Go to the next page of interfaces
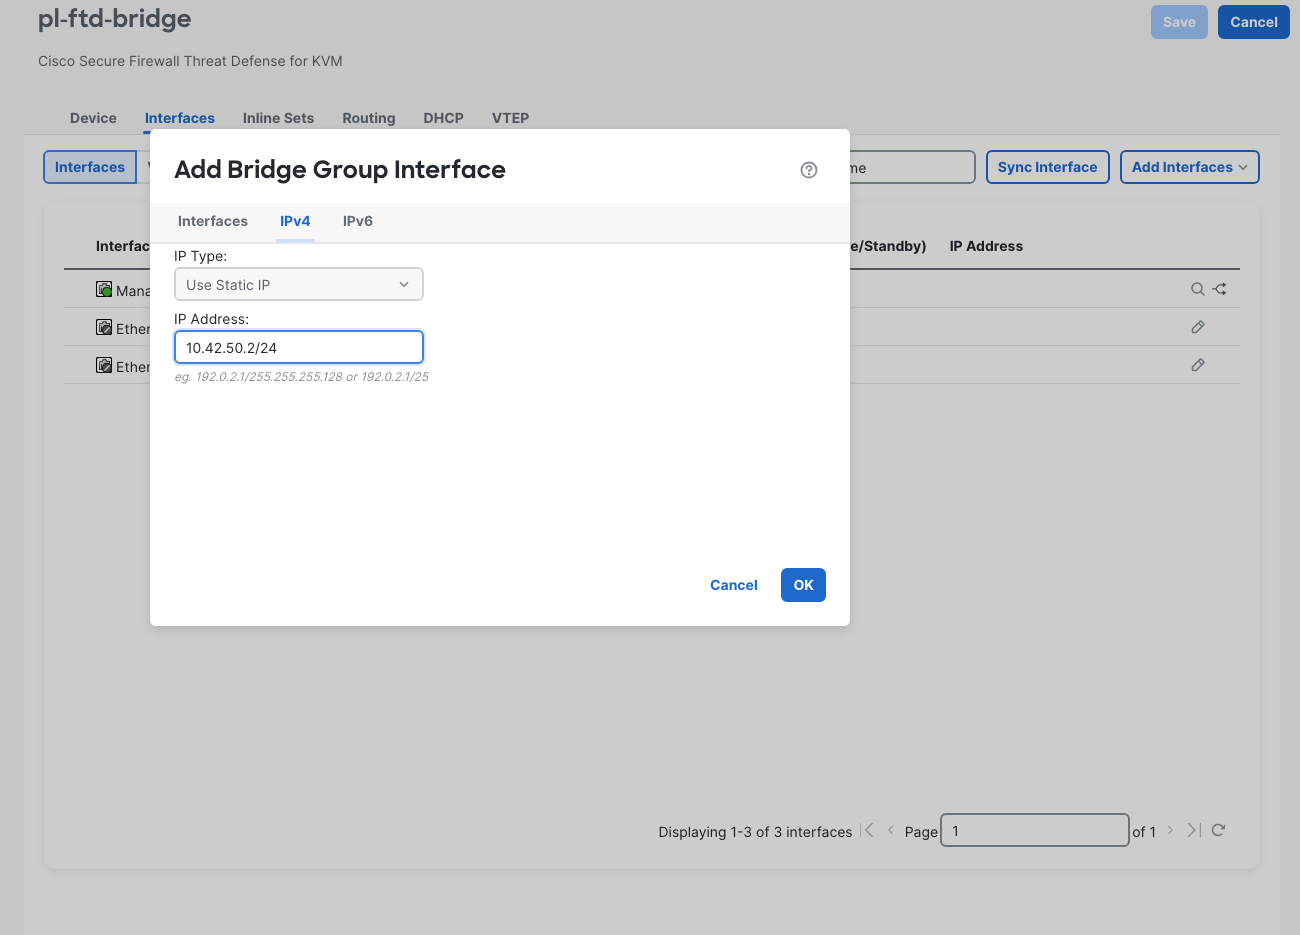This screenshot has width=1300, height=935. point(1170,830)
